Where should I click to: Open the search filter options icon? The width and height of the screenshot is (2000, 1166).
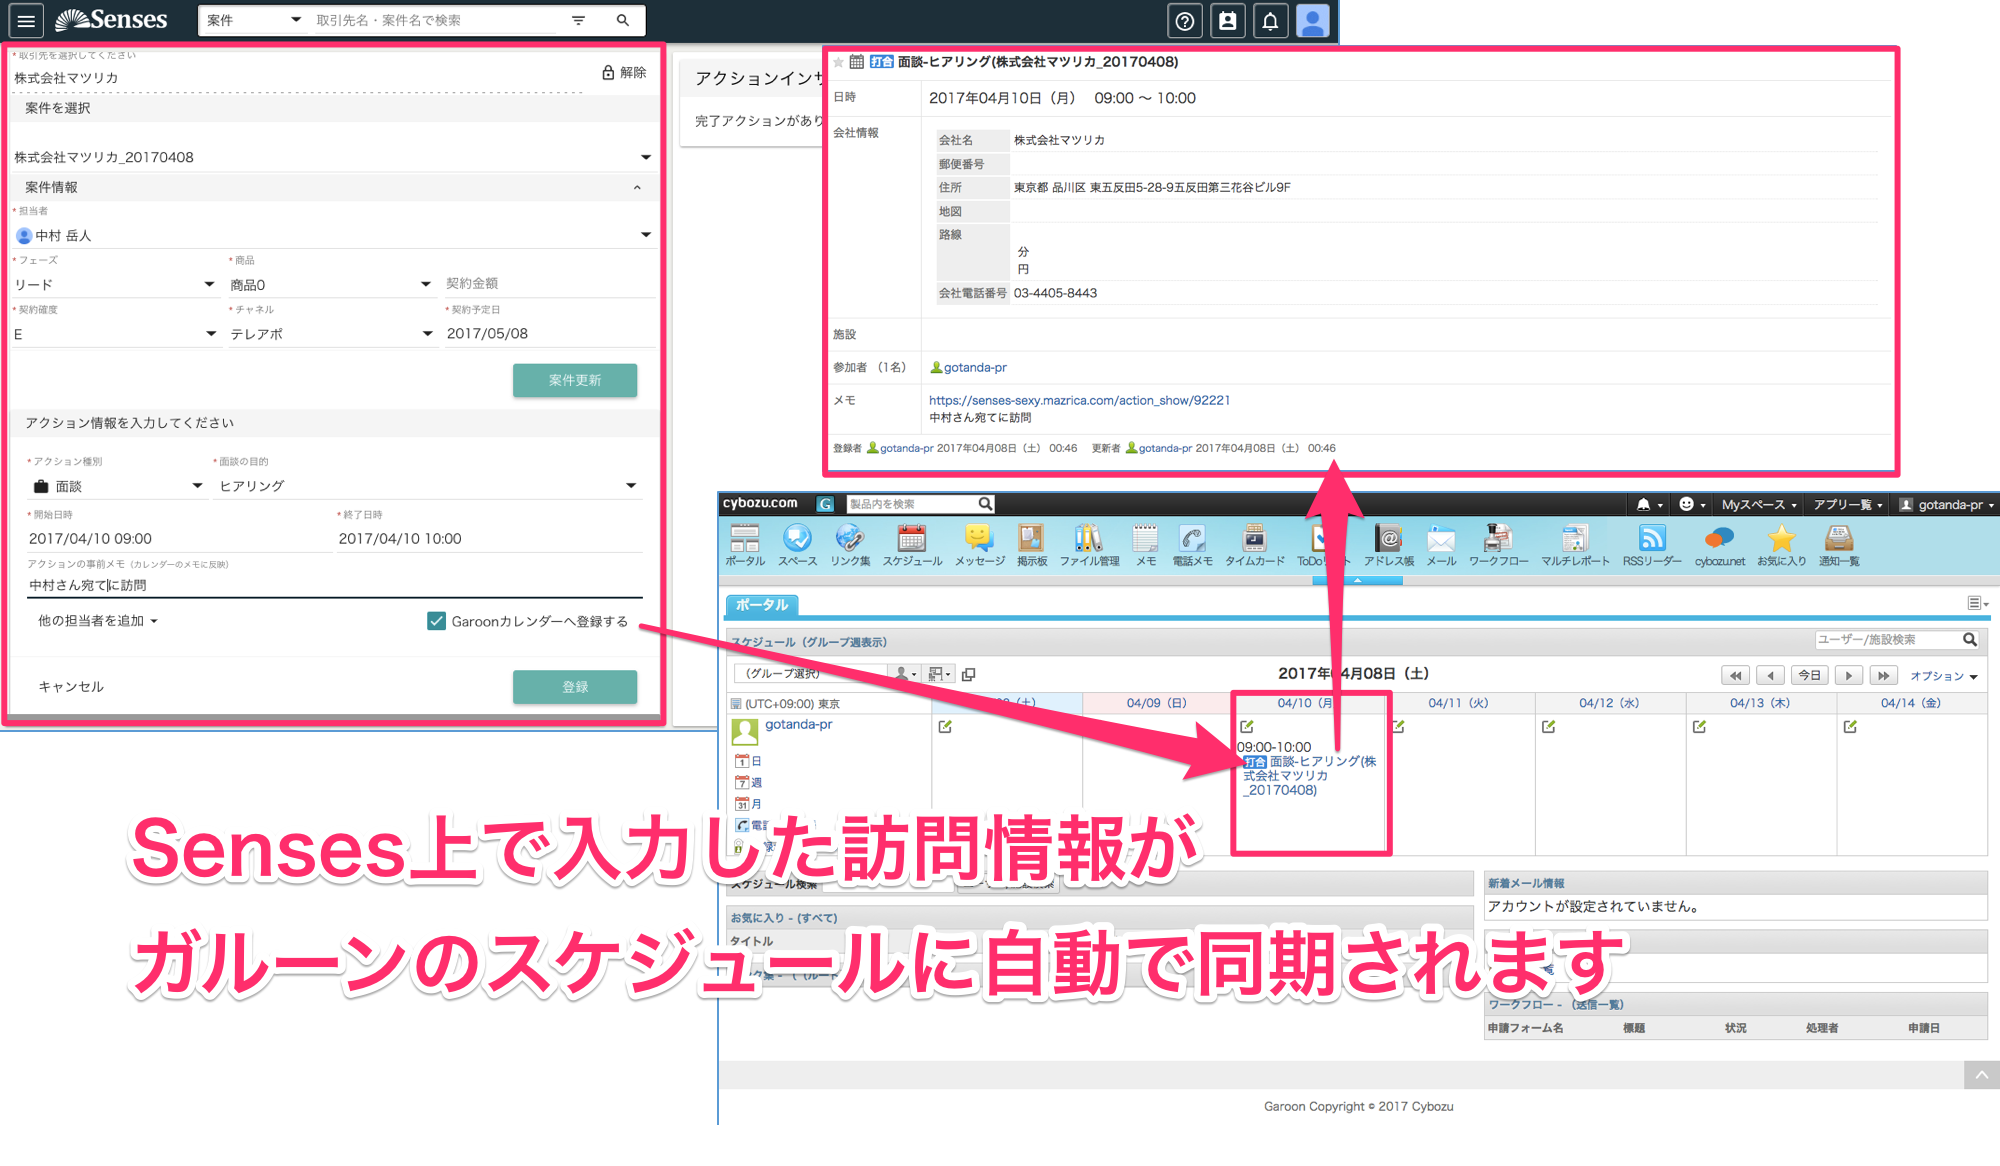point(578,20)
